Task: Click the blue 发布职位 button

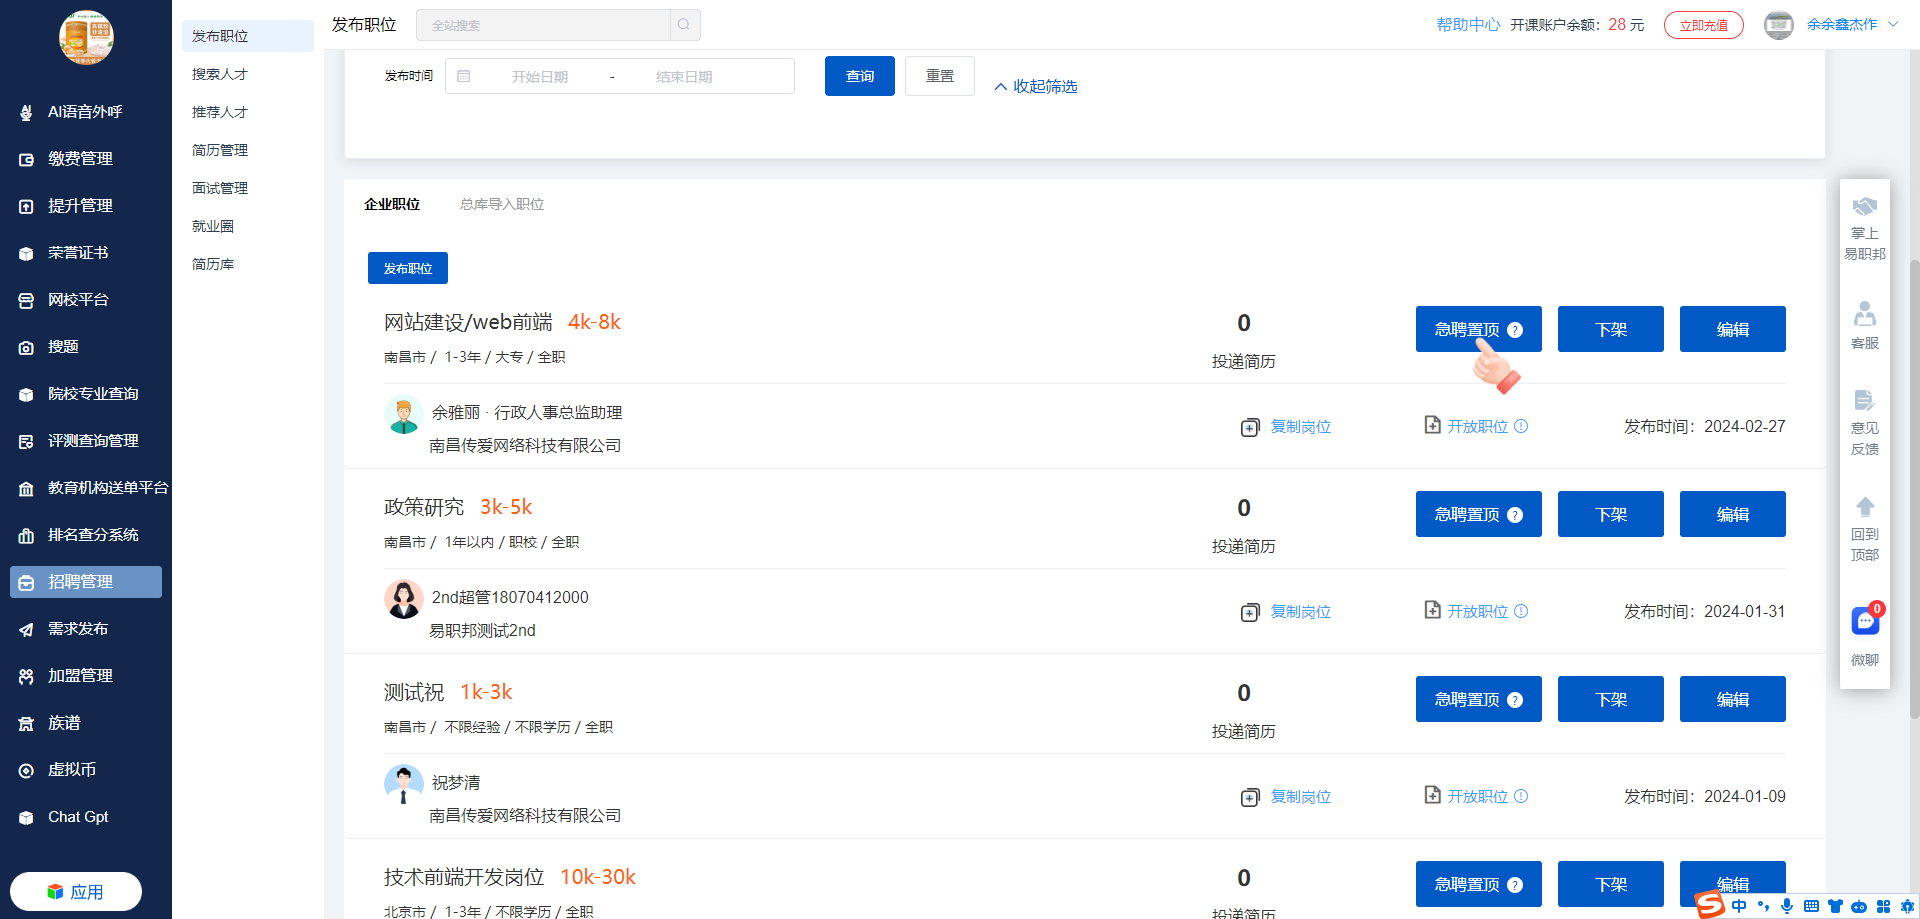Action: pos(408,268)
